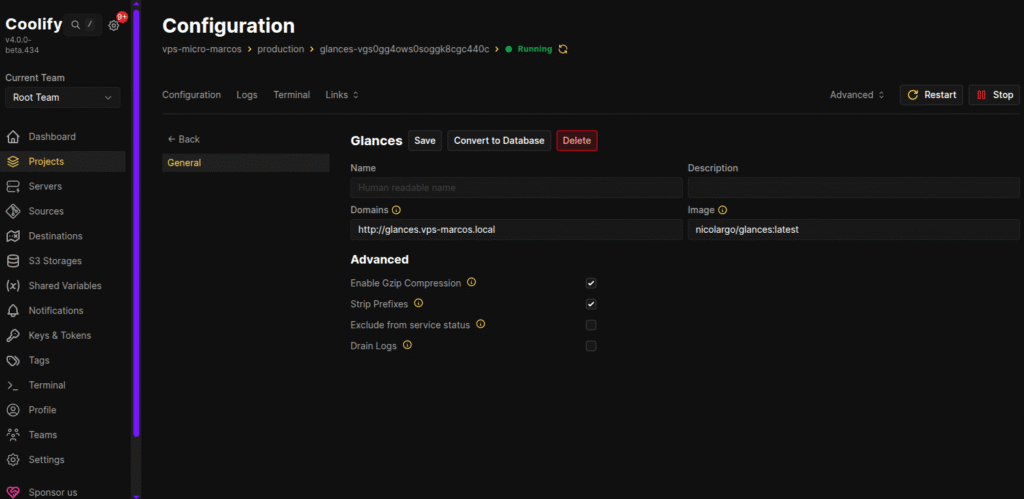Click the Notifications bell icon

(13, 311)
